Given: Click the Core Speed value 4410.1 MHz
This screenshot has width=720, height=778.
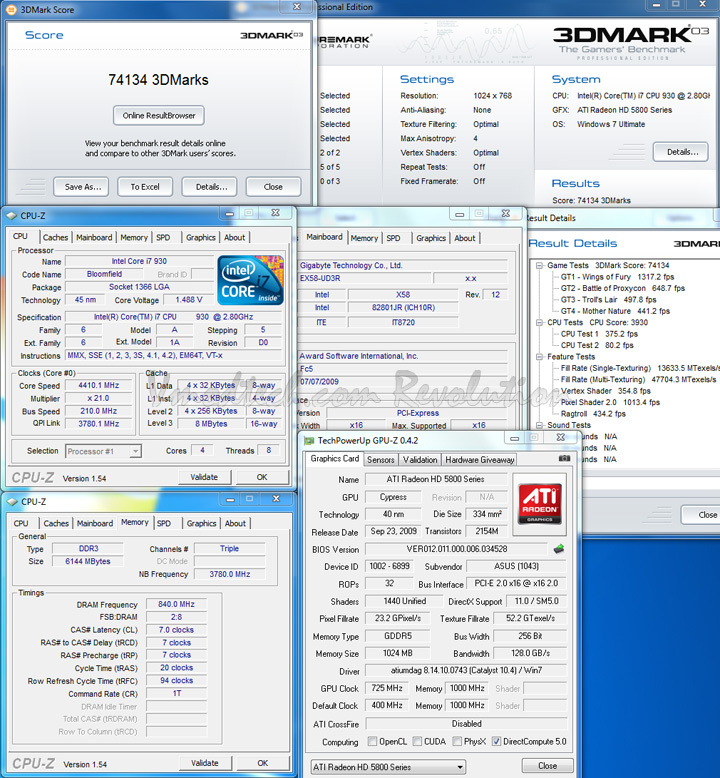Looking at the screenshot, I should coord(99,386).
